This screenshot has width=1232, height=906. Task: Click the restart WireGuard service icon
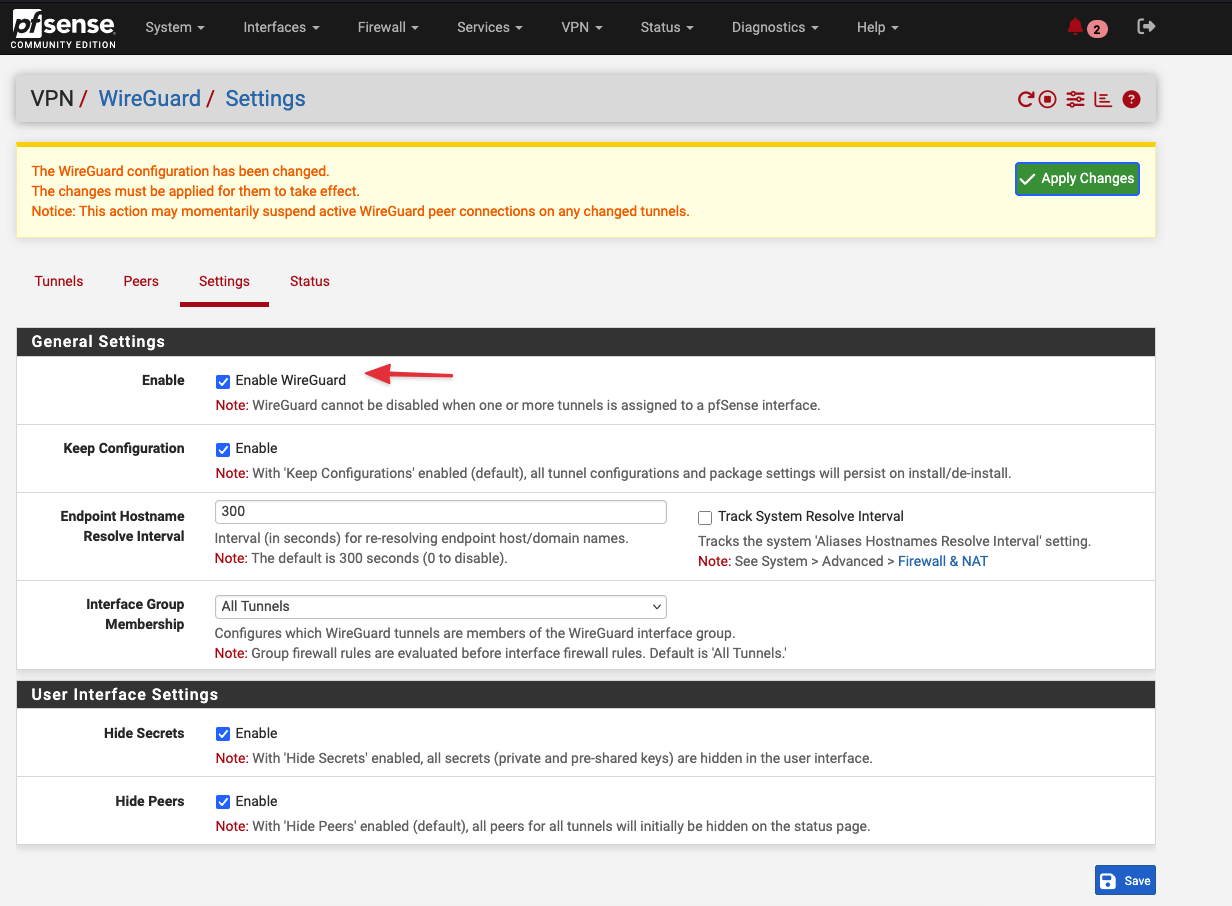(1026, 99)
